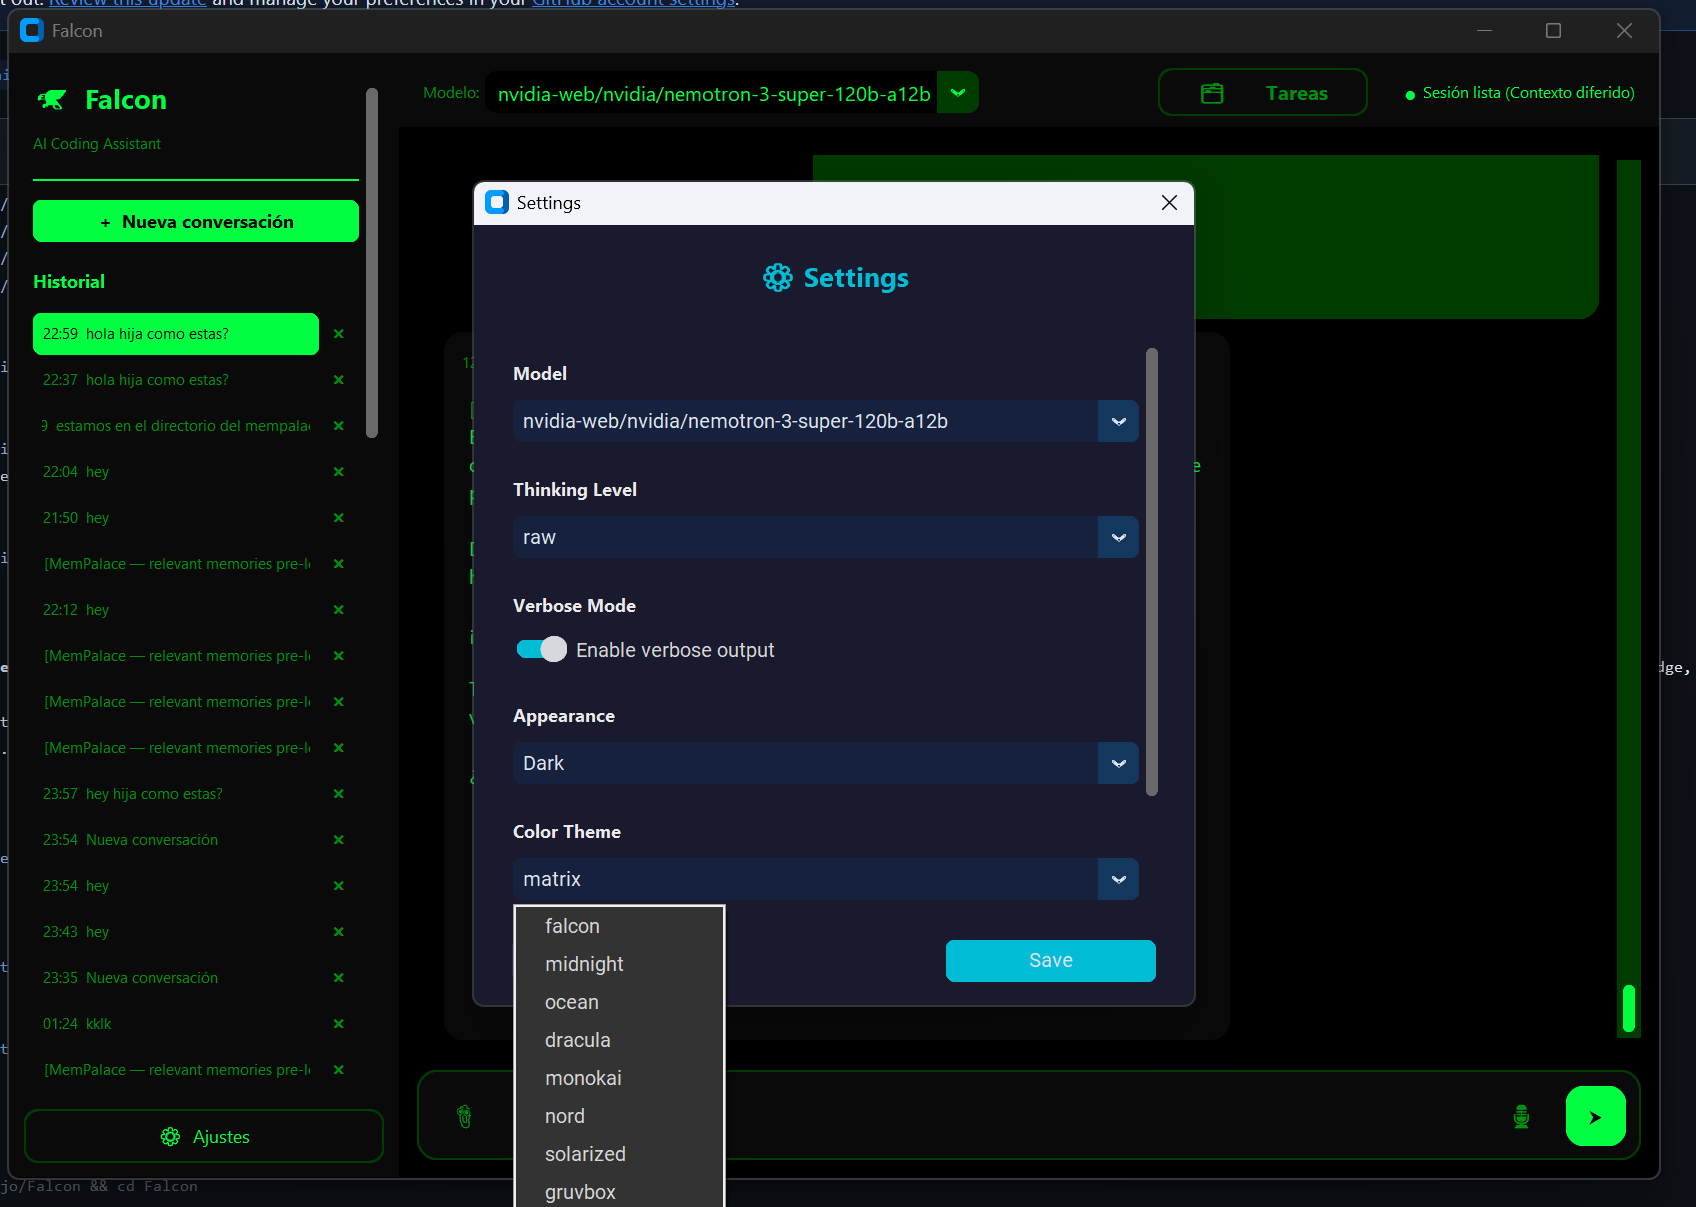The width and height of the screenshot is (1696, 1207).
Task: Select the dracula color theme
Action: click(619, 1041)
